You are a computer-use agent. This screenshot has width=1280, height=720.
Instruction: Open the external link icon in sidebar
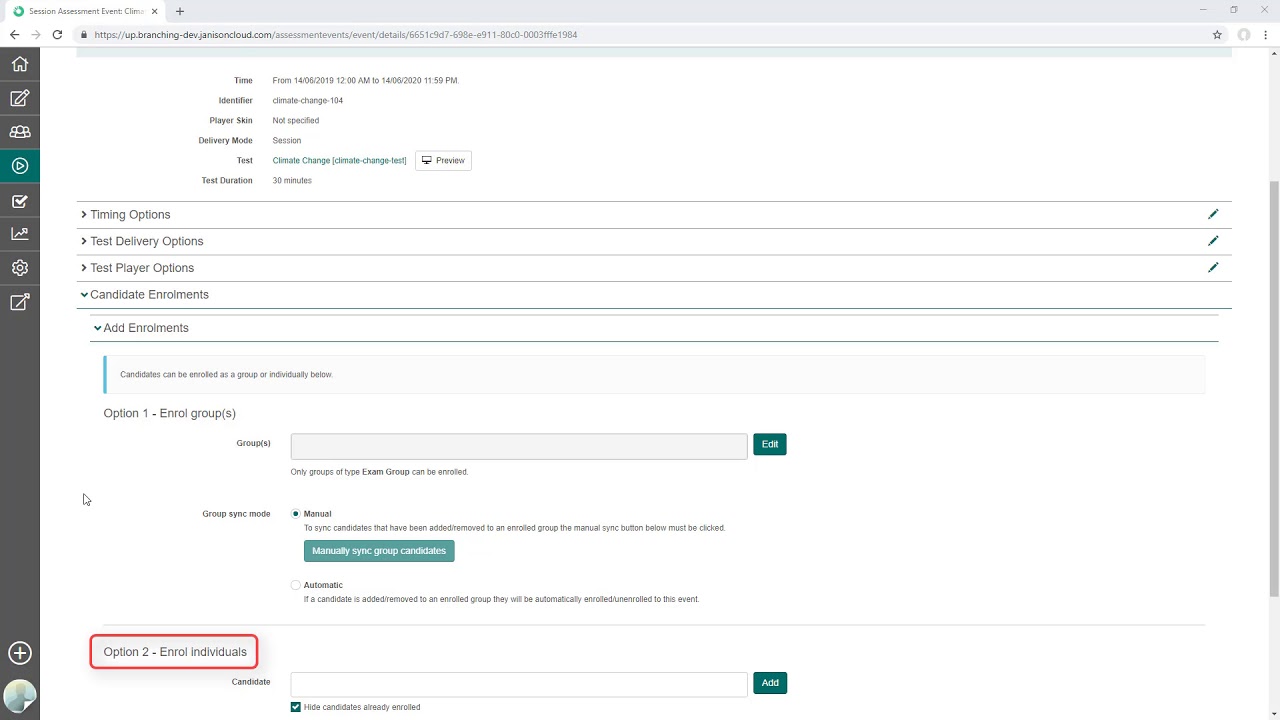click(x=20, y=302)
